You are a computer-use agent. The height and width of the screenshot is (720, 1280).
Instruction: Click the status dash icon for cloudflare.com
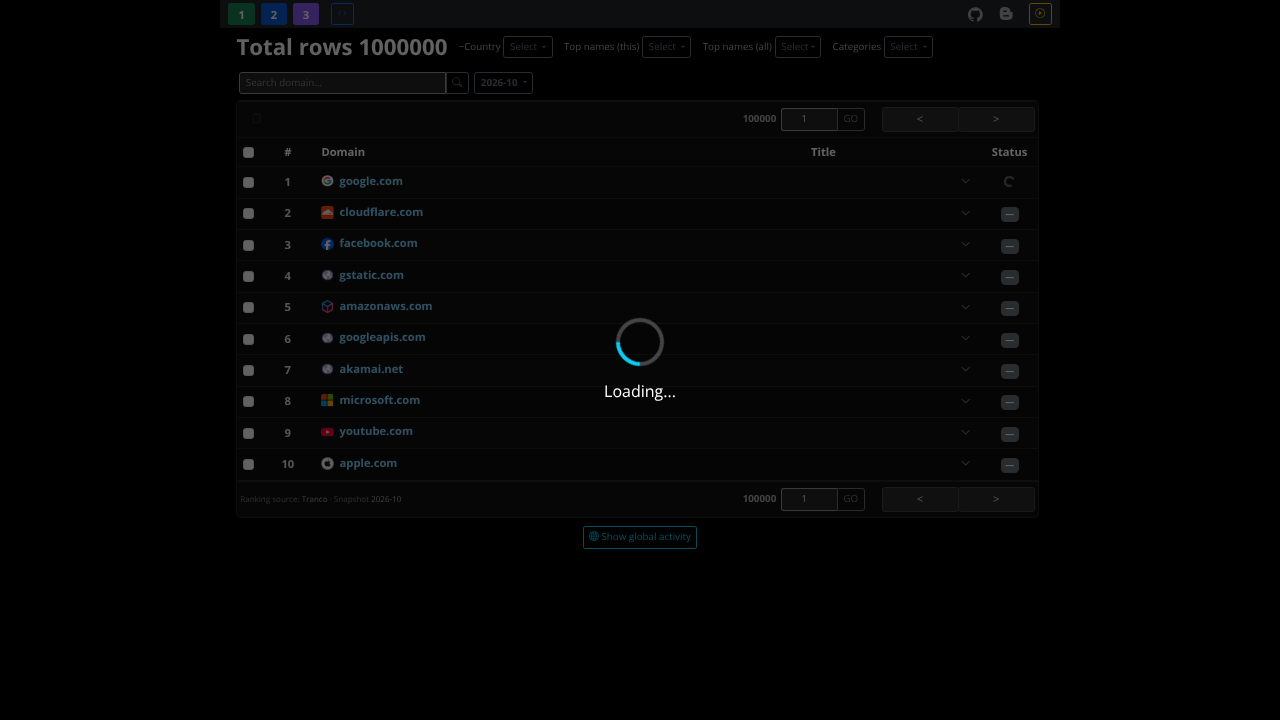point(1010,214)
